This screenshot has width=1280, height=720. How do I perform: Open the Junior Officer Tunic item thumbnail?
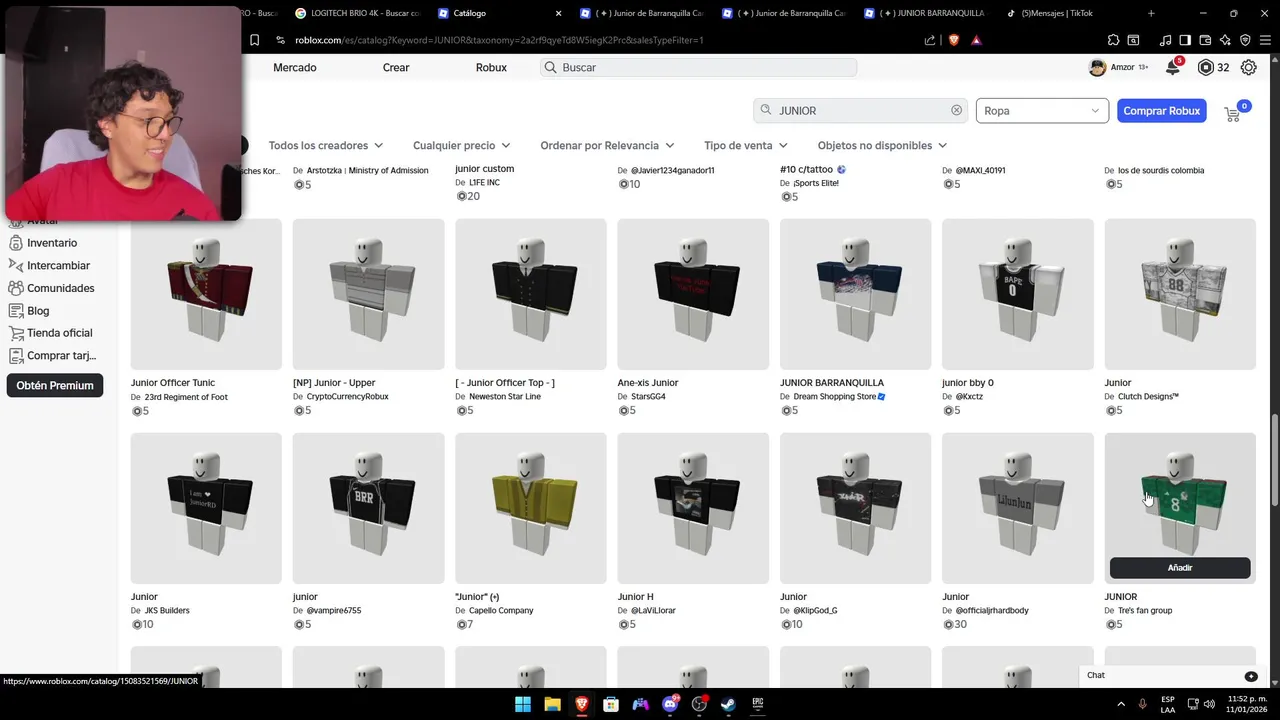pyautogui.click(x=206, y=294)
